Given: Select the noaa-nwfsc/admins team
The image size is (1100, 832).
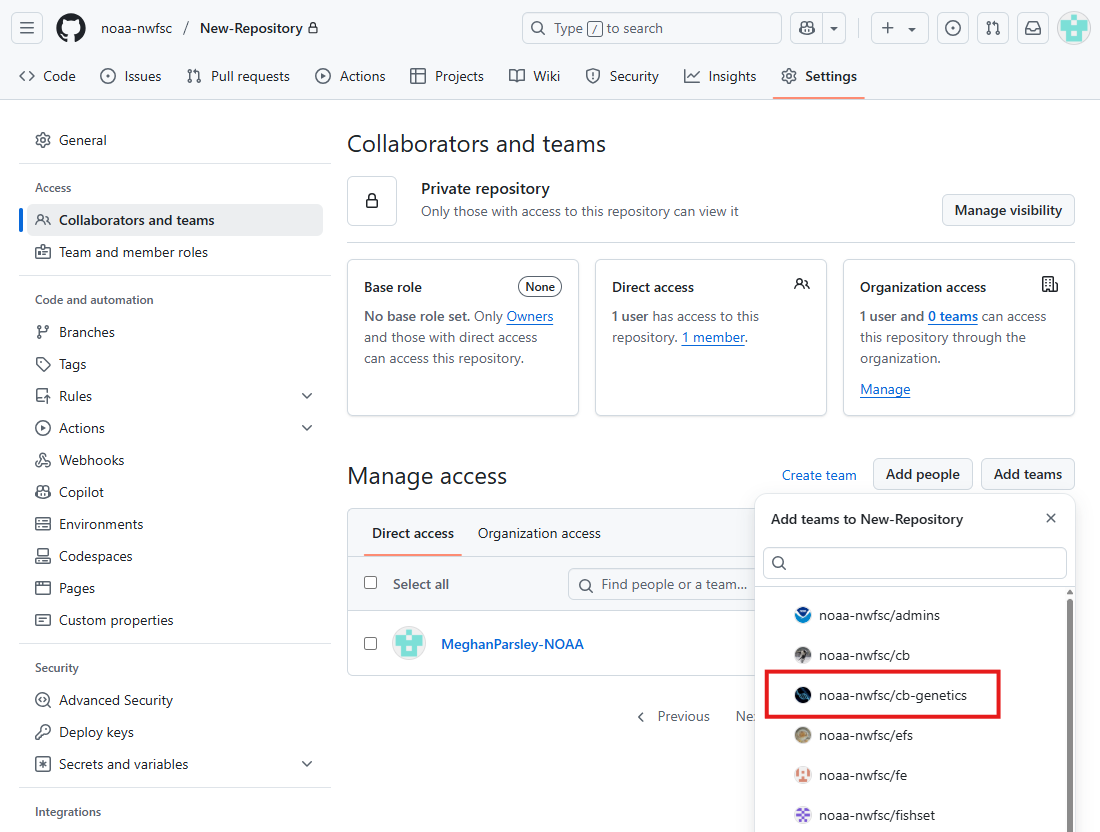Looking at the screenshot, I should click(x=915, y=615).
